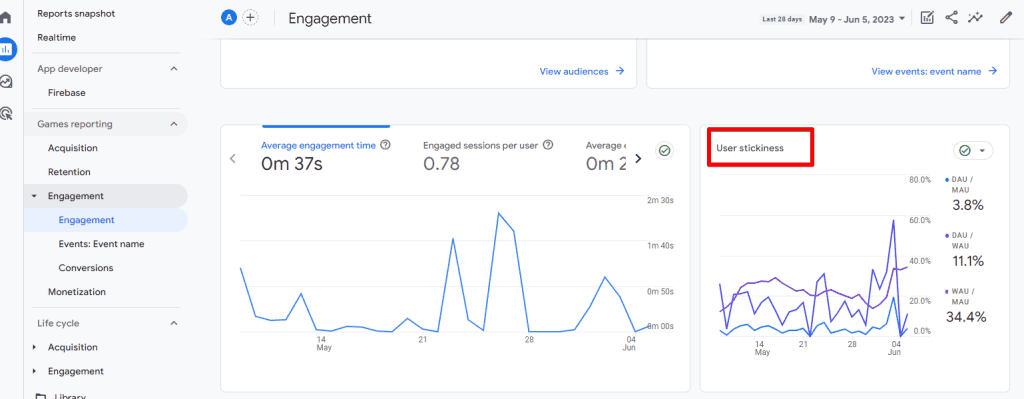Customize report with pencil icon
This screenshot has height=399, width=1024.
point(1006,18)
